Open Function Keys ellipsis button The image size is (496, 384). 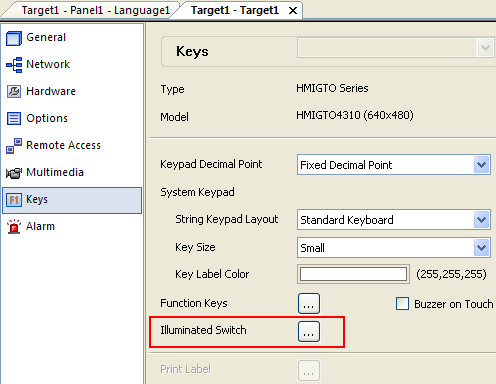(309, 303)
